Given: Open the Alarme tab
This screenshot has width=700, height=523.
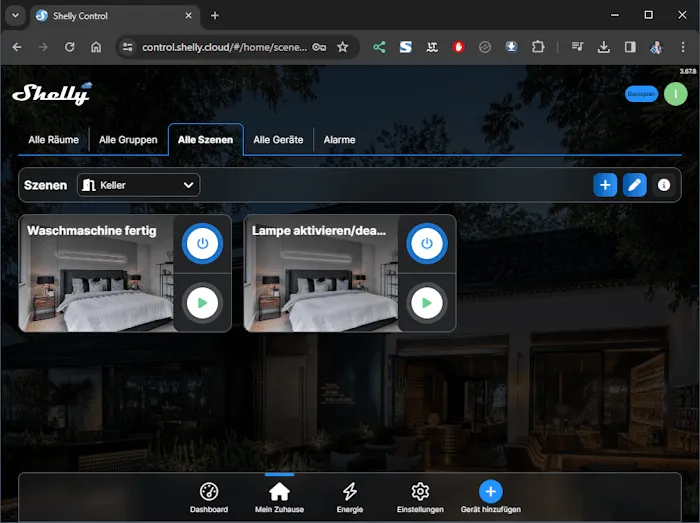Looking at the screenshot, I should click(x=339, y=140).
